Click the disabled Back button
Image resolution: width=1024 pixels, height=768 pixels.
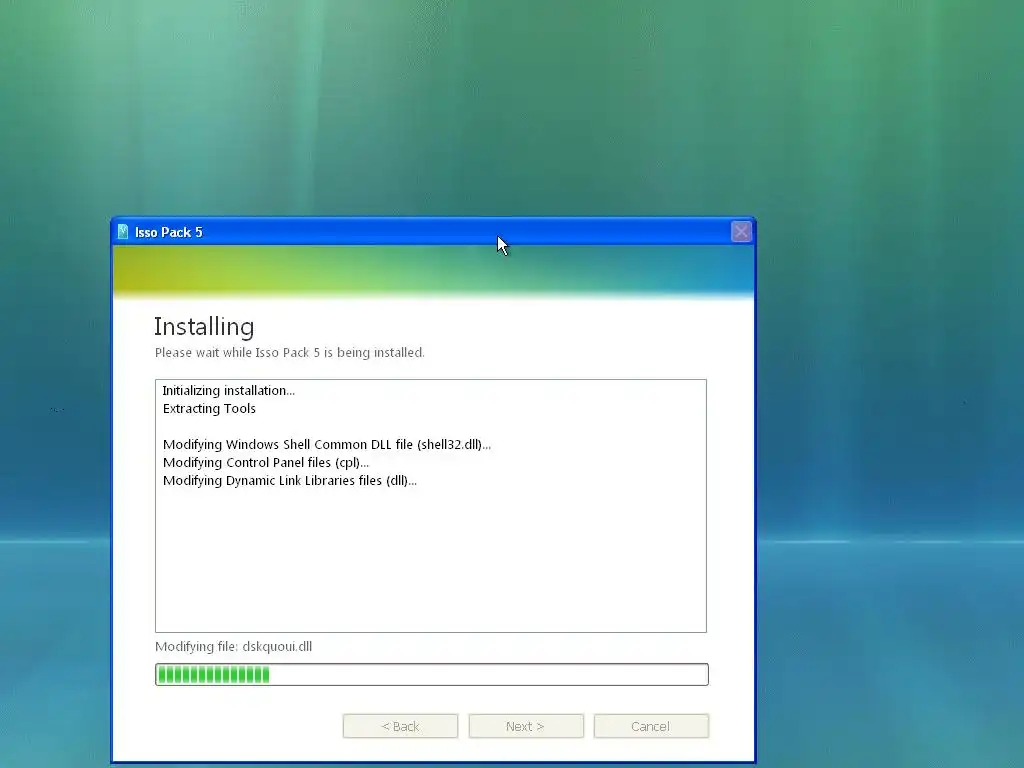coord(400,726)
